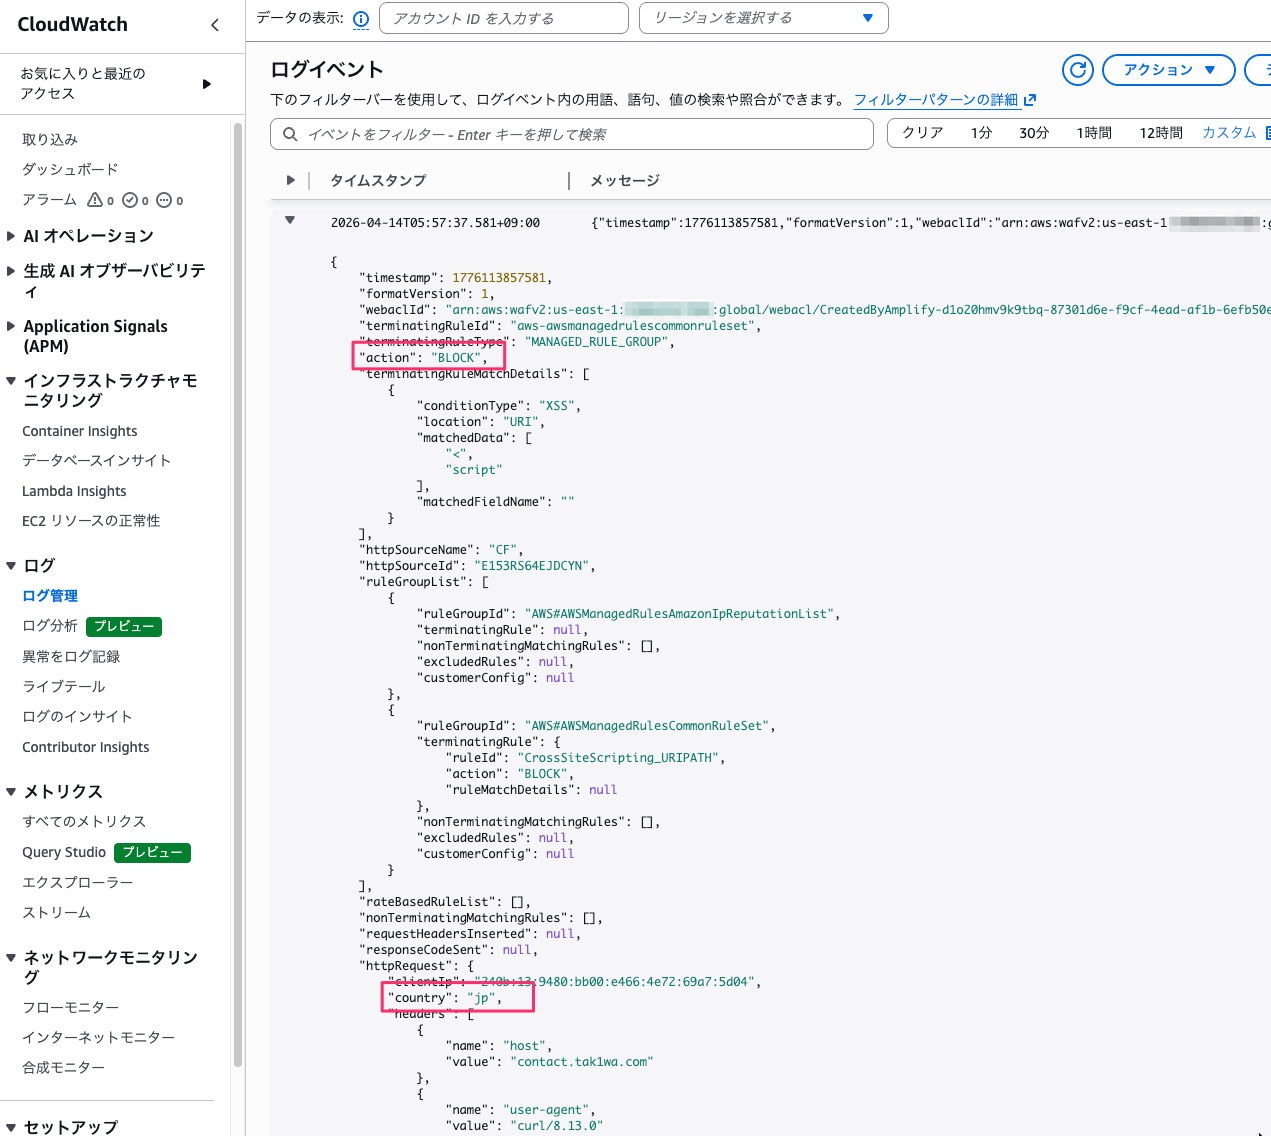Collapse the expanded log event row

(x=290, y=221)
